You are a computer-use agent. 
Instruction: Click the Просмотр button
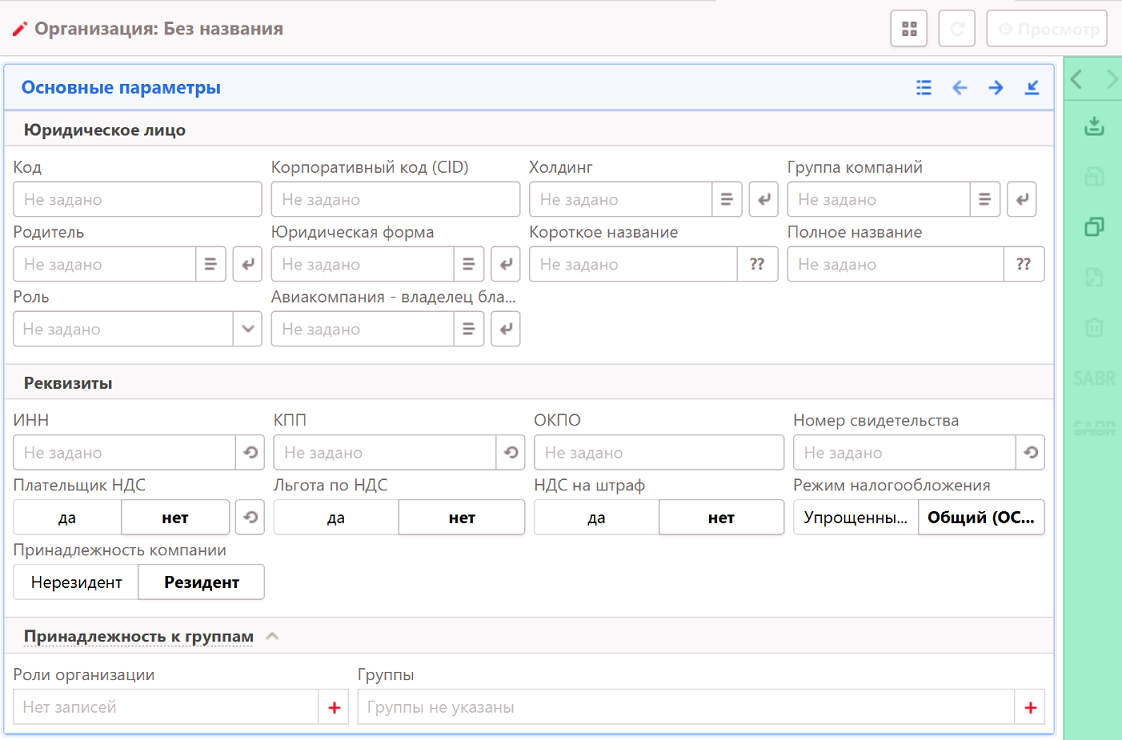pyautogui.click(x=1047, y=29)
